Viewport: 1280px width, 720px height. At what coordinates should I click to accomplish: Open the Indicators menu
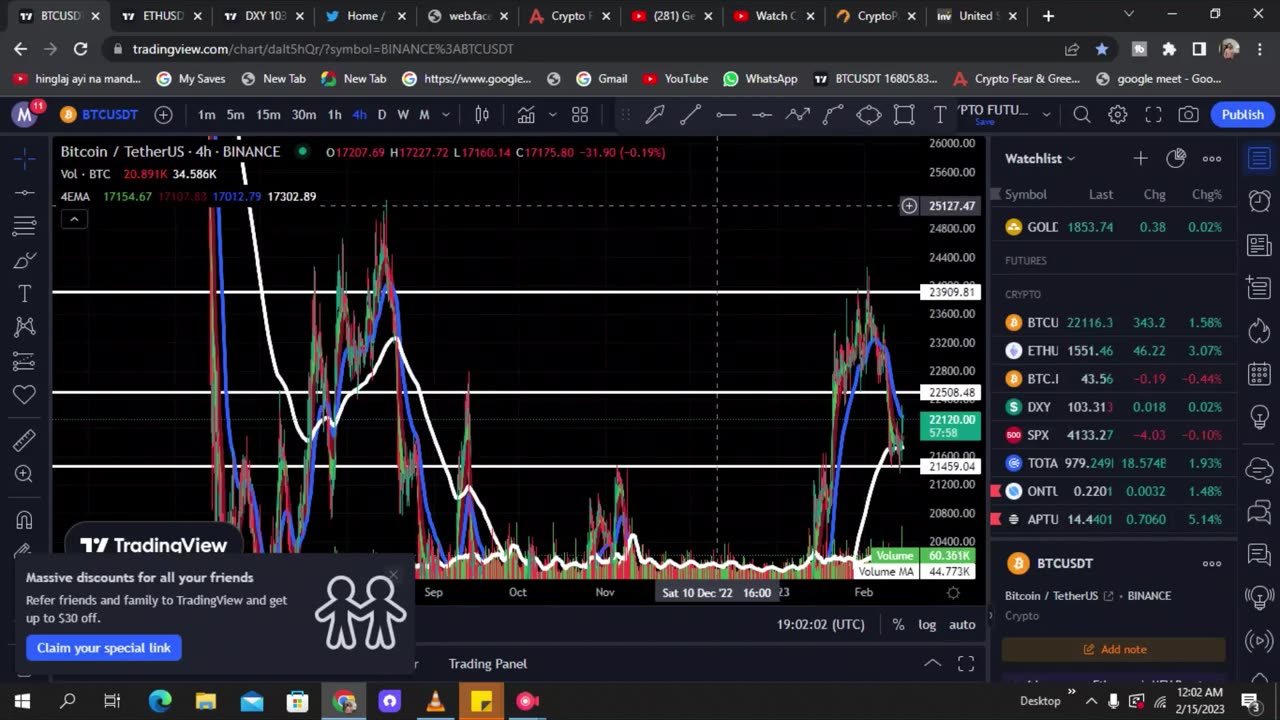(x=526, y=115)
